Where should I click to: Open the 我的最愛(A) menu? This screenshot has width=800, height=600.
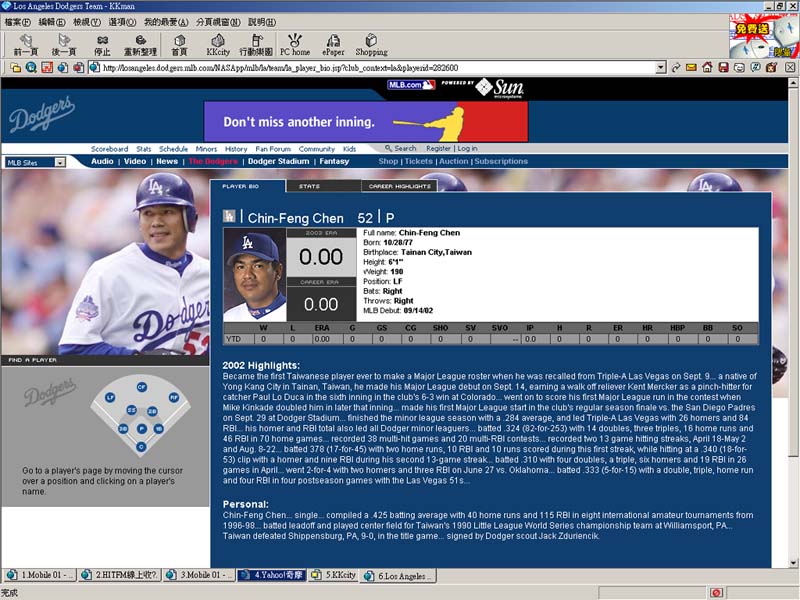[166, 22]
